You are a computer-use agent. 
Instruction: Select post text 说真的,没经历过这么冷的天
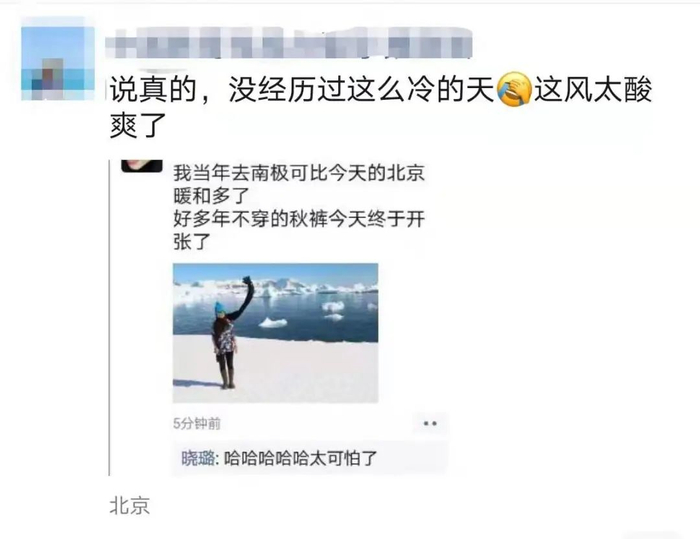[302, 89]
